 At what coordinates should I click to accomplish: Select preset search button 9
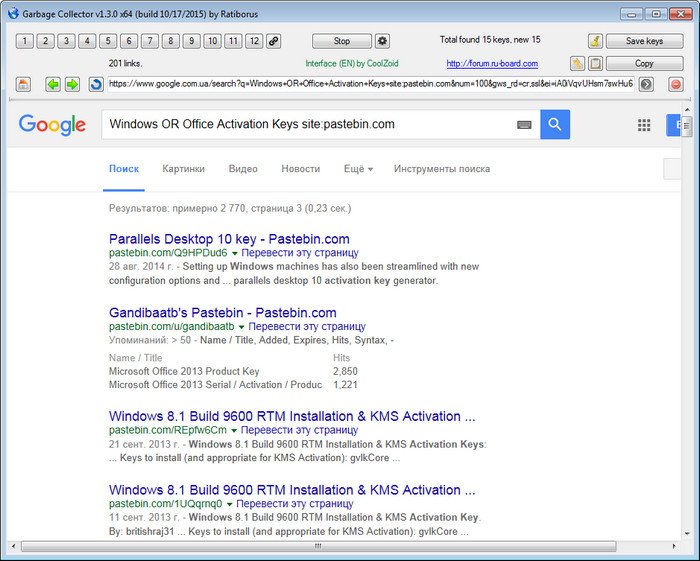click(192, 41)
